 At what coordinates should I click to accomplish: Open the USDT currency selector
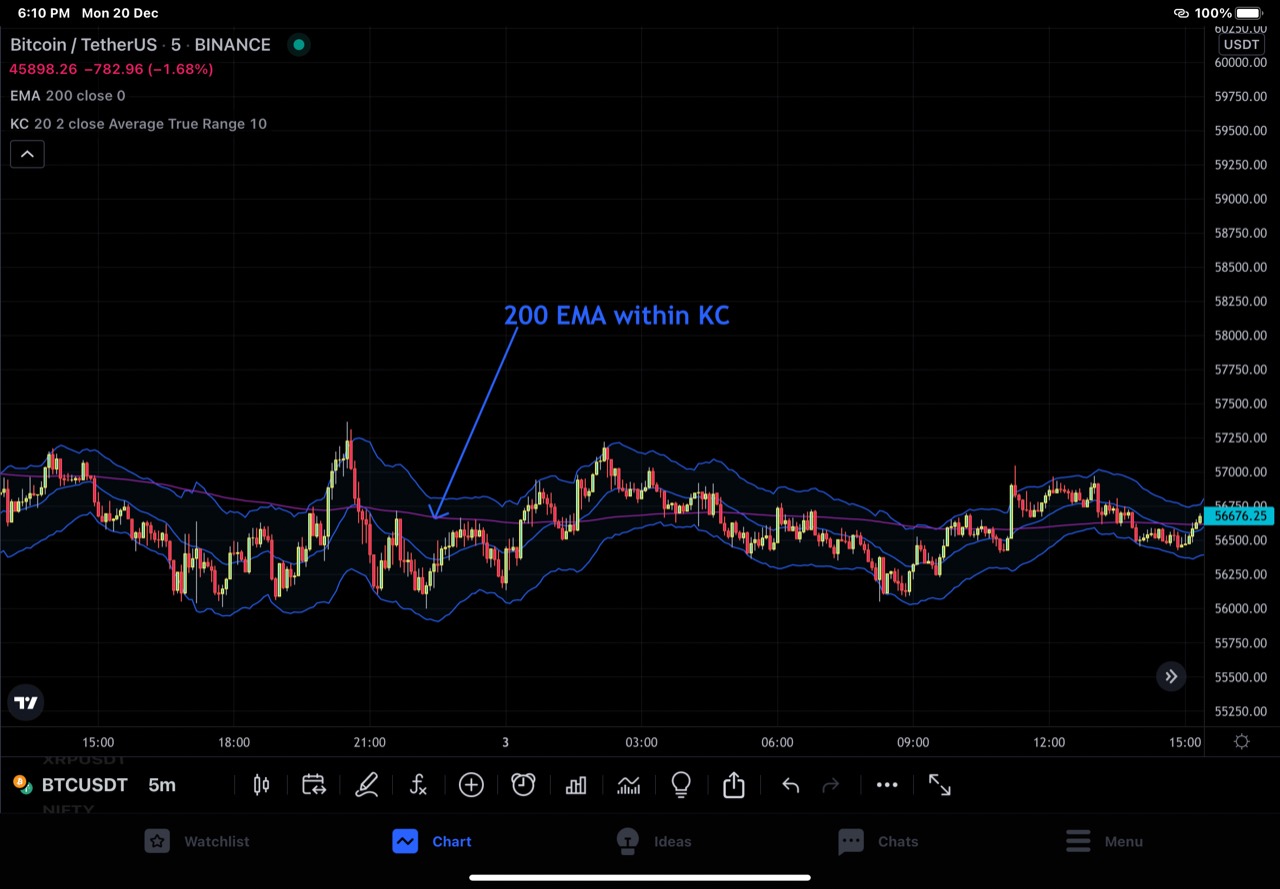(x=1242, y=44)
